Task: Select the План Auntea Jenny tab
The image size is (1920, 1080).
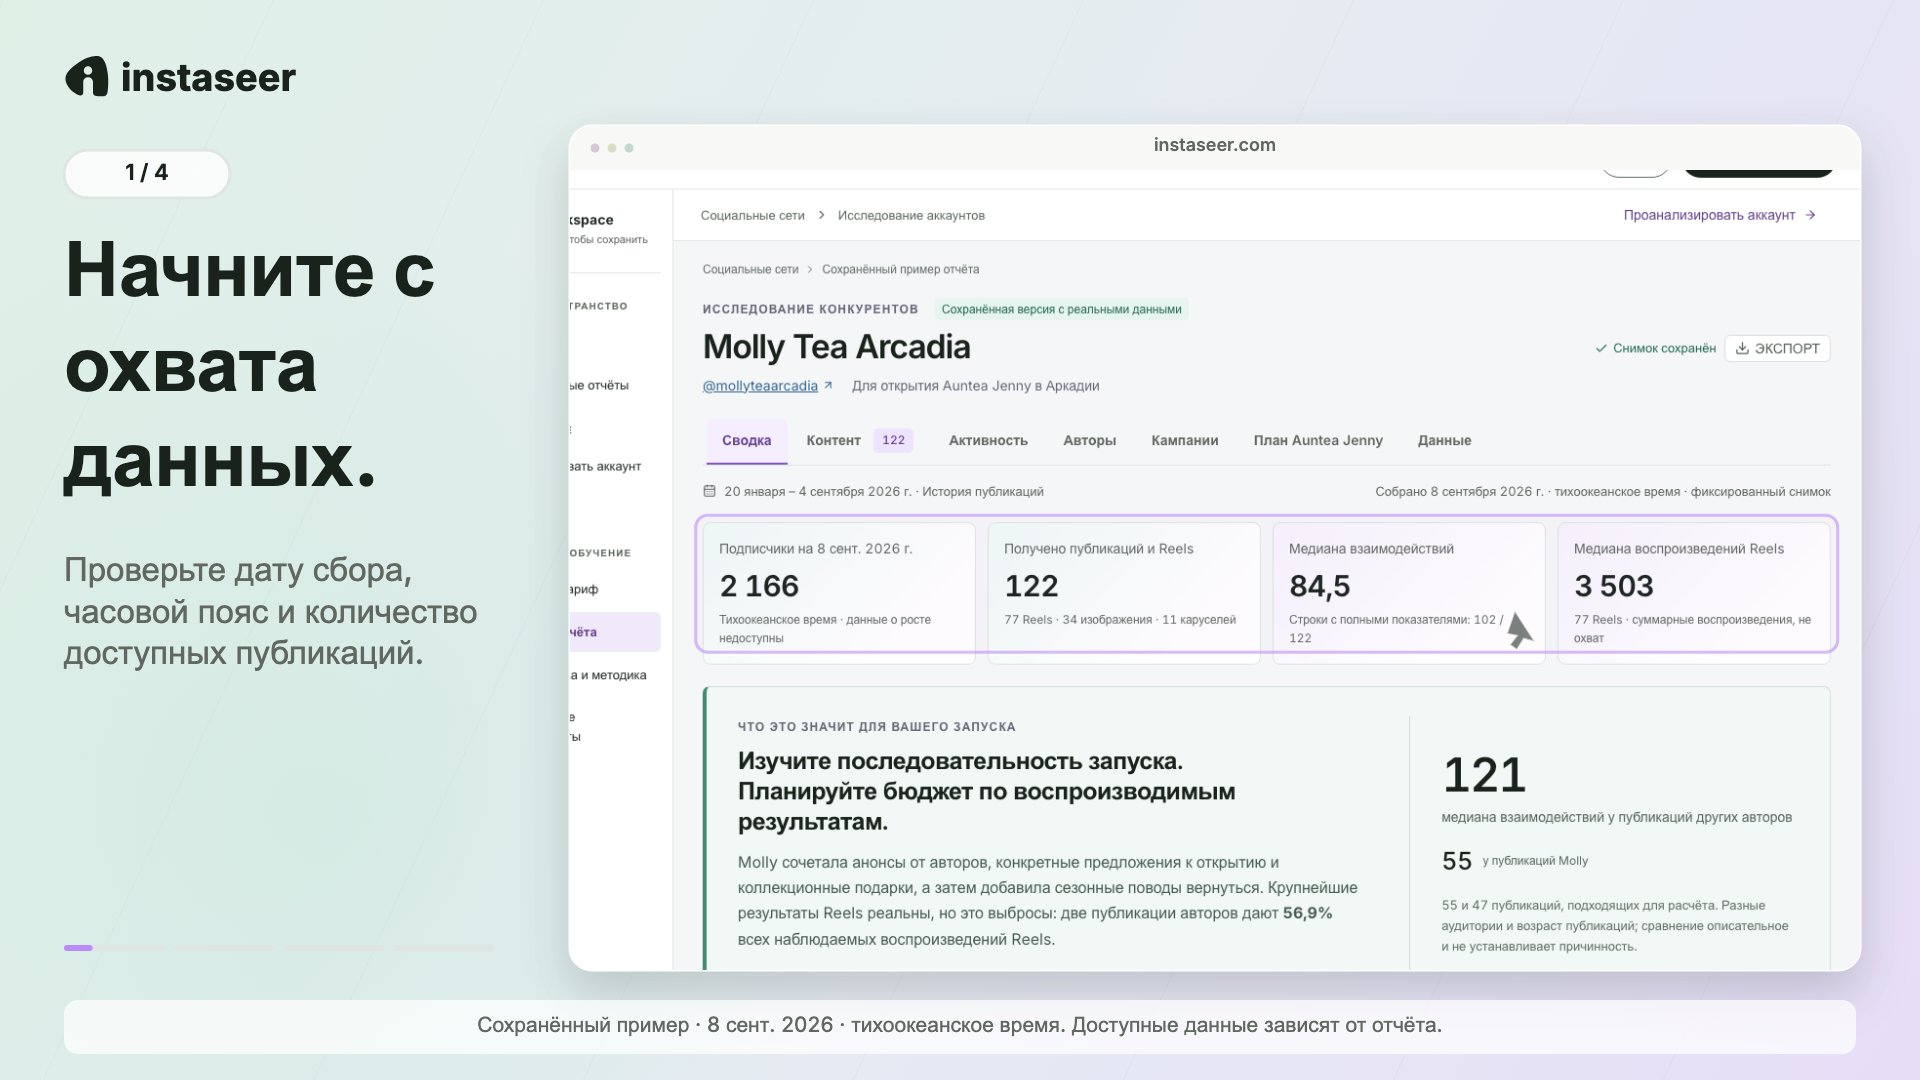Action: point(1318,440)
